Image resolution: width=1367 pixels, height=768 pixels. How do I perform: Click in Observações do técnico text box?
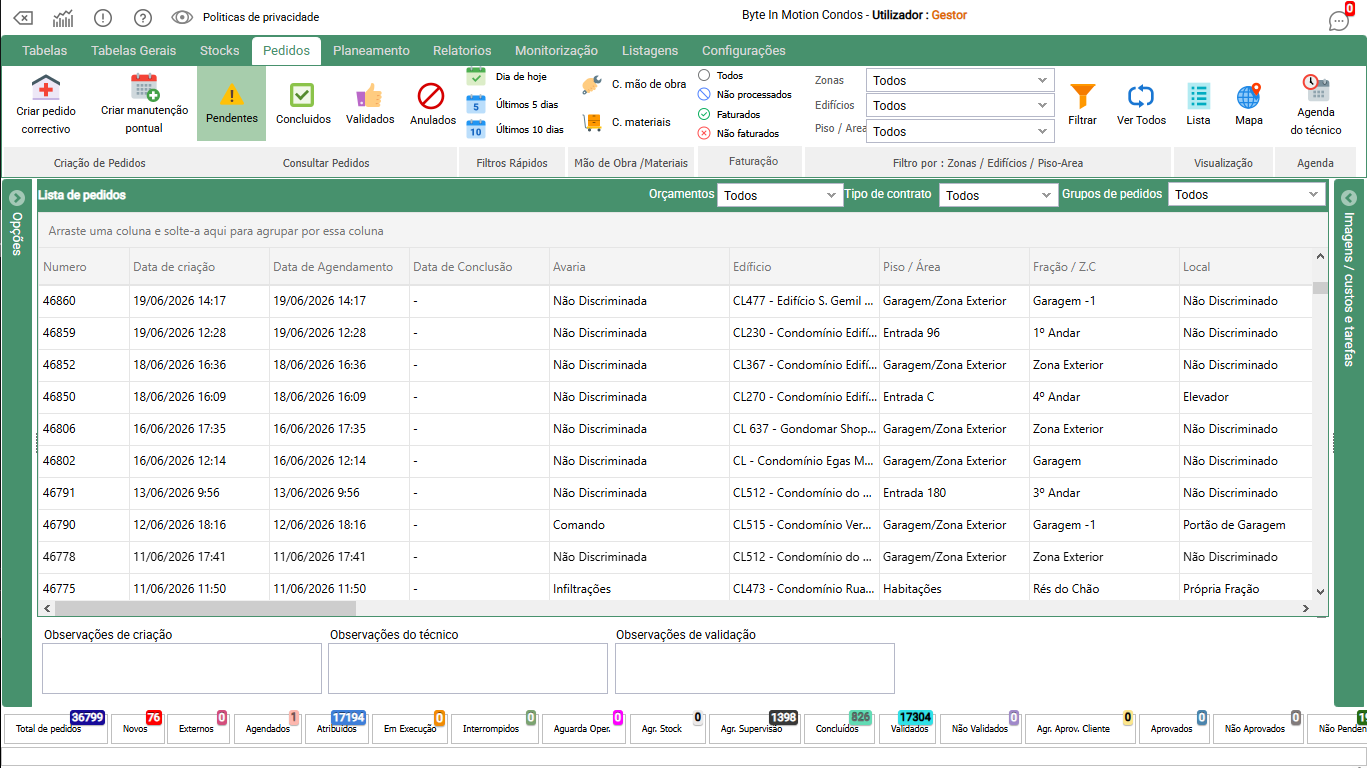[x=468, y=668]
